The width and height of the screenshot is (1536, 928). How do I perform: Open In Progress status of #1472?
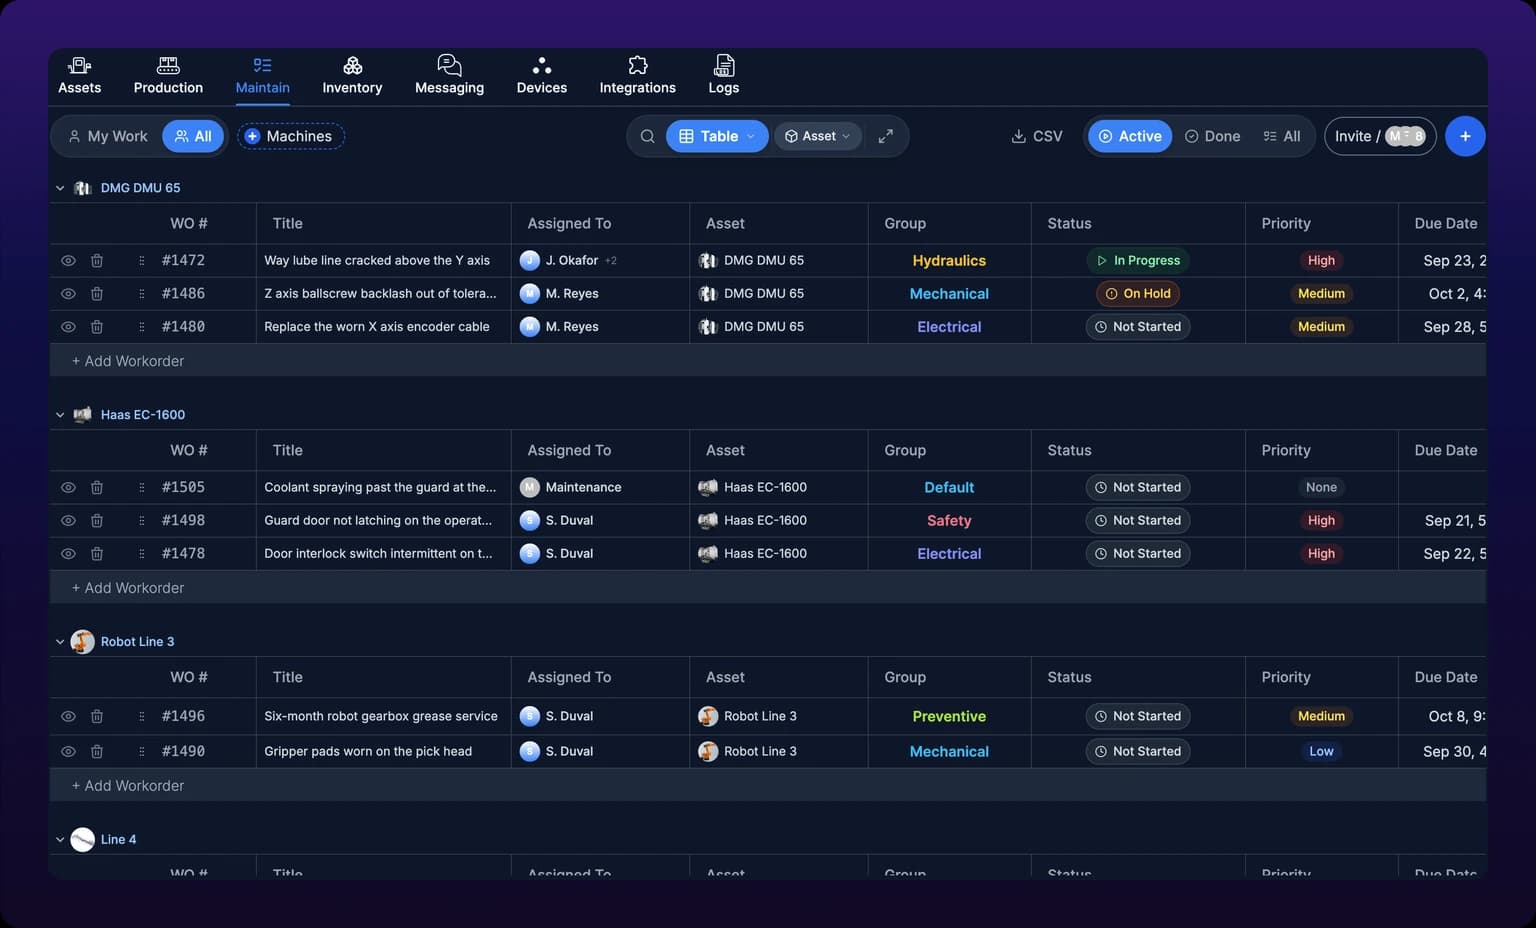tap(1138, 260)
